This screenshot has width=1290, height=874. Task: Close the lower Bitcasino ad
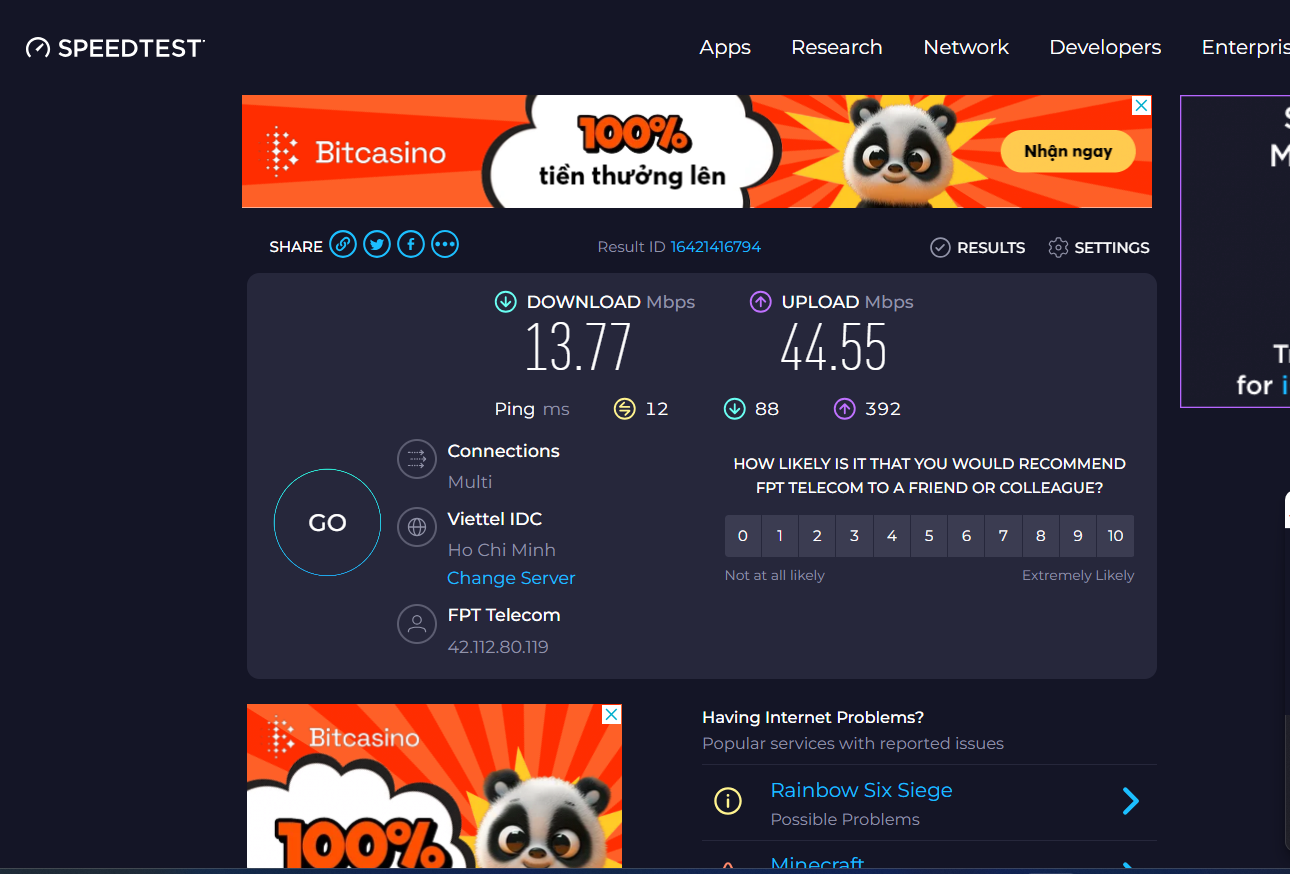point(611,714)
